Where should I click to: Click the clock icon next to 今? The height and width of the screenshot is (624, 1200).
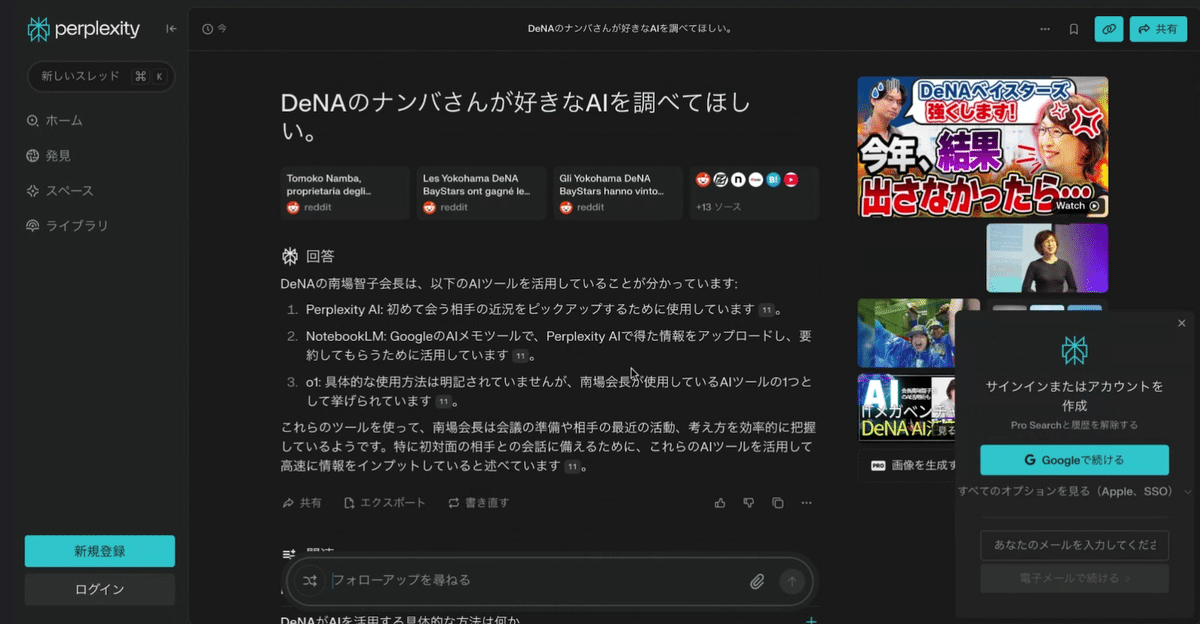tap(207, 29)
